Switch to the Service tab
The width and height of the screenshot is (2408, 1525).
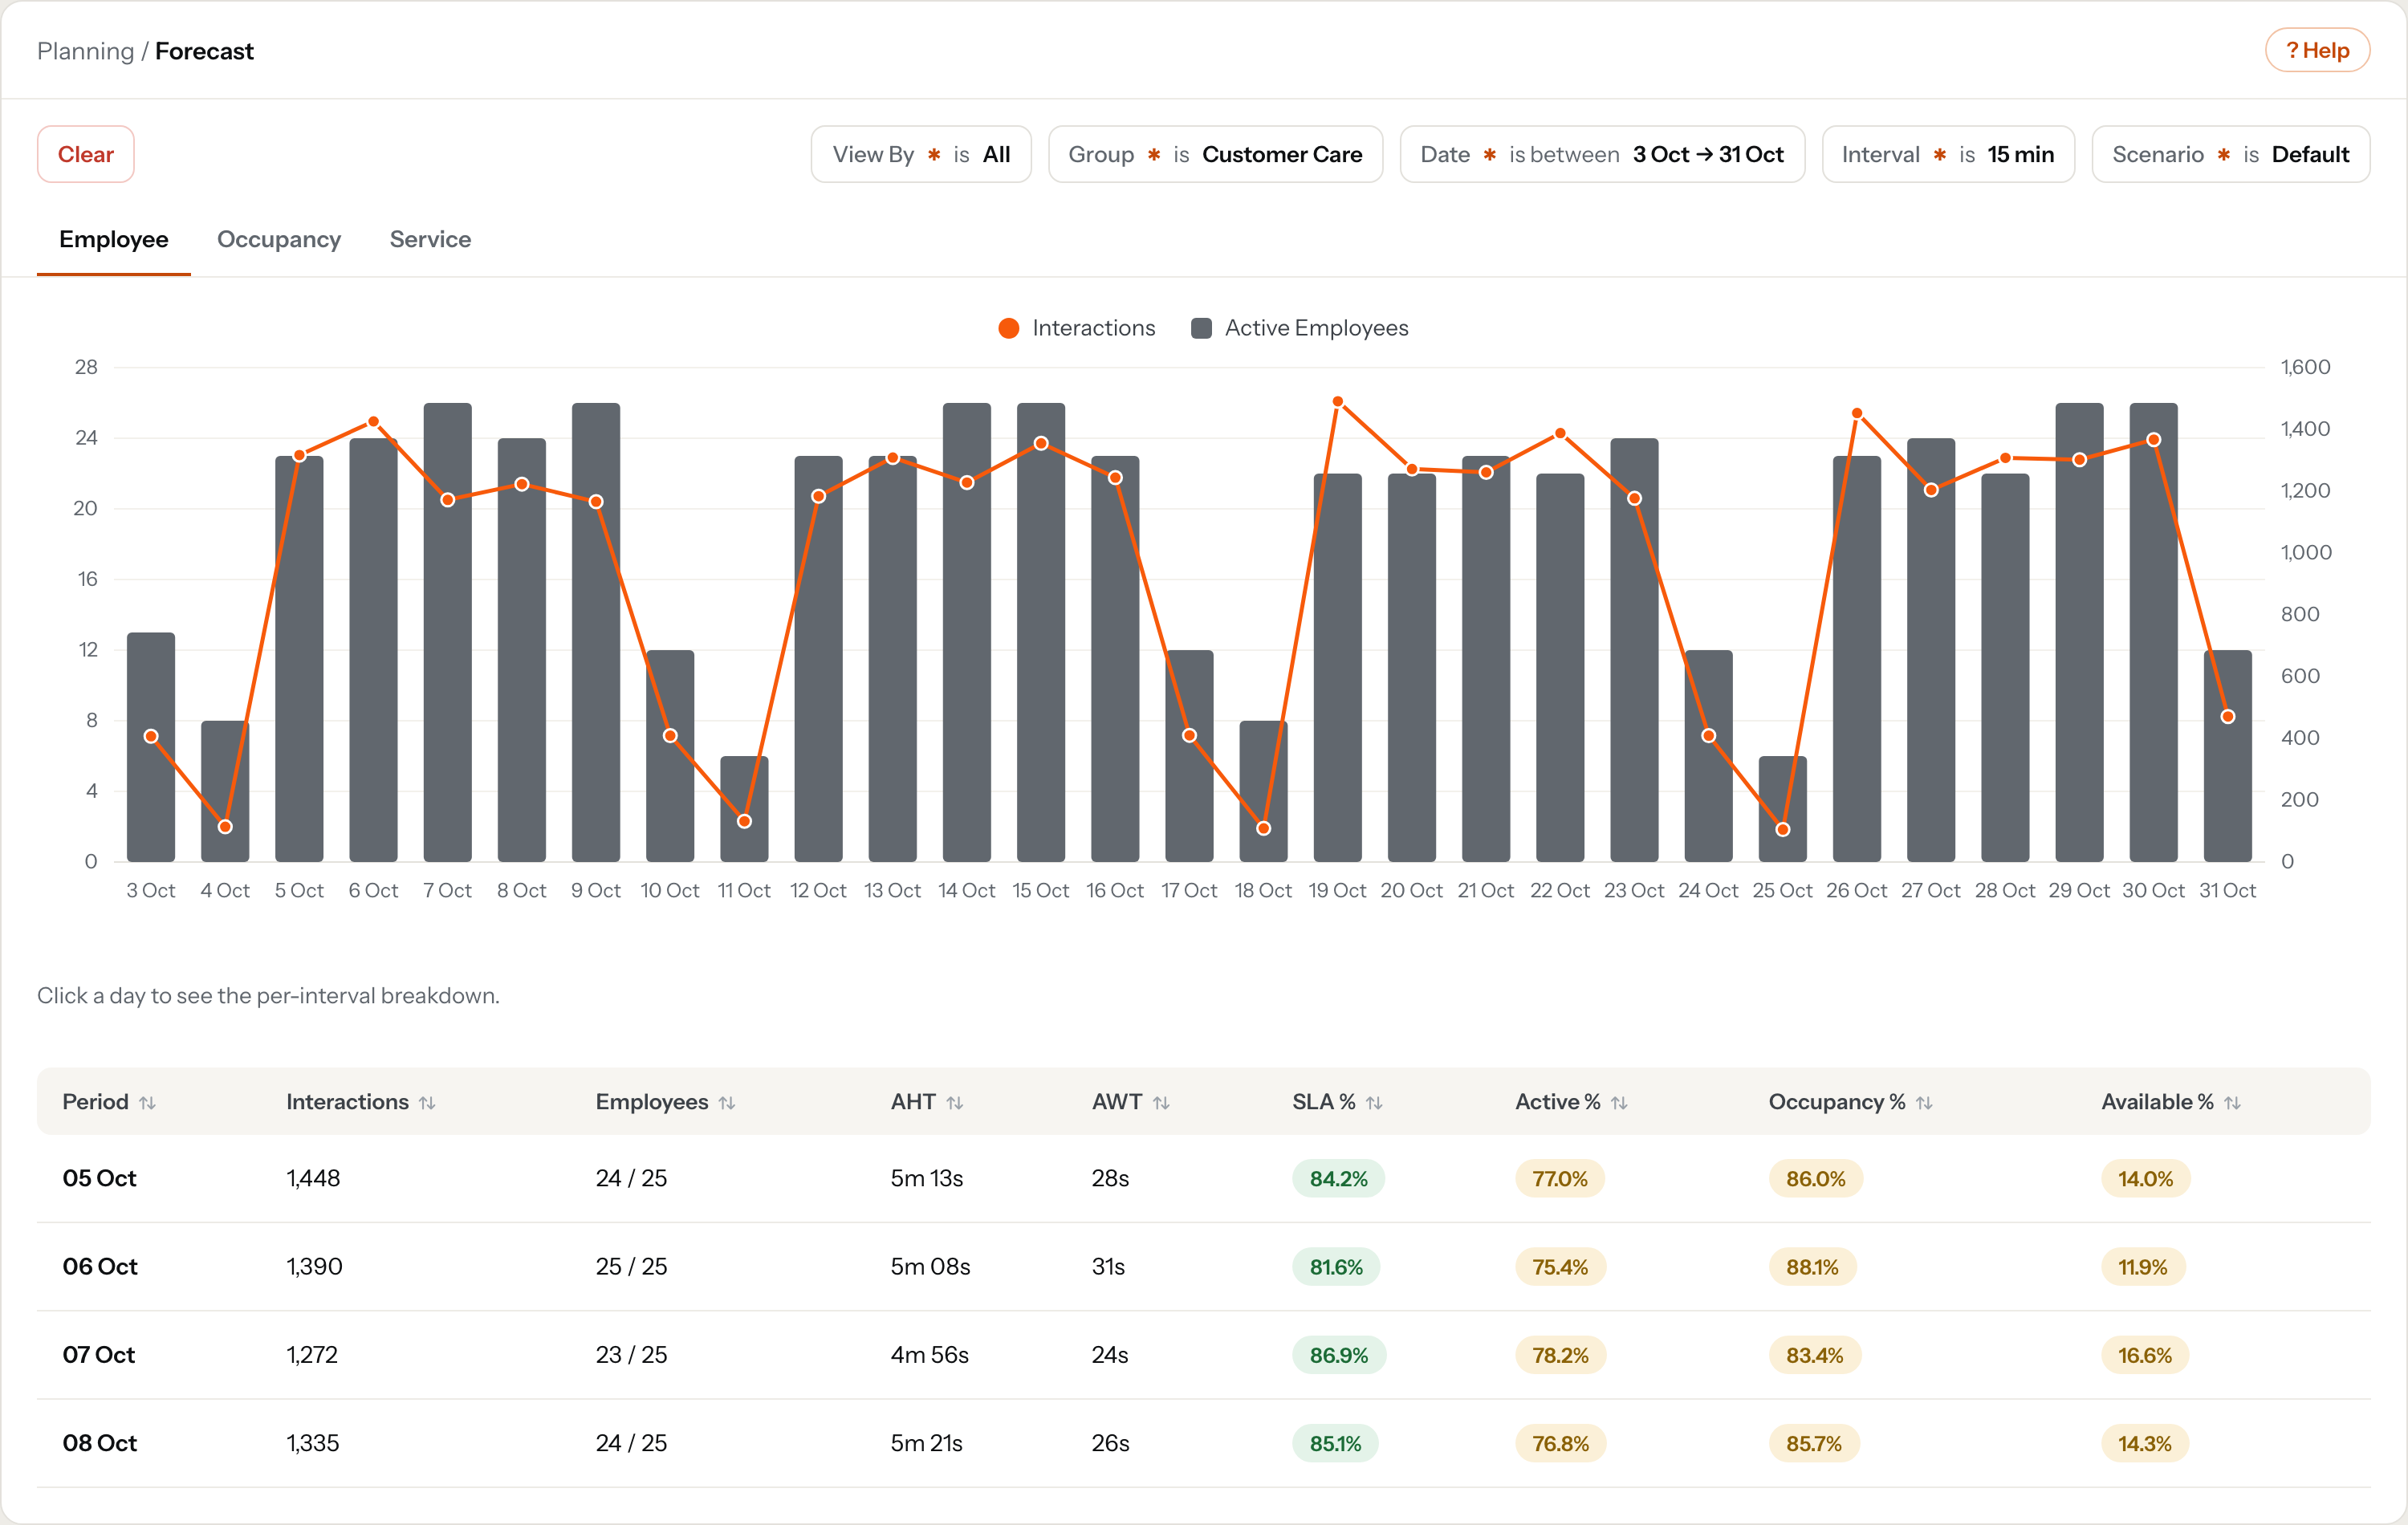(430, 240)
